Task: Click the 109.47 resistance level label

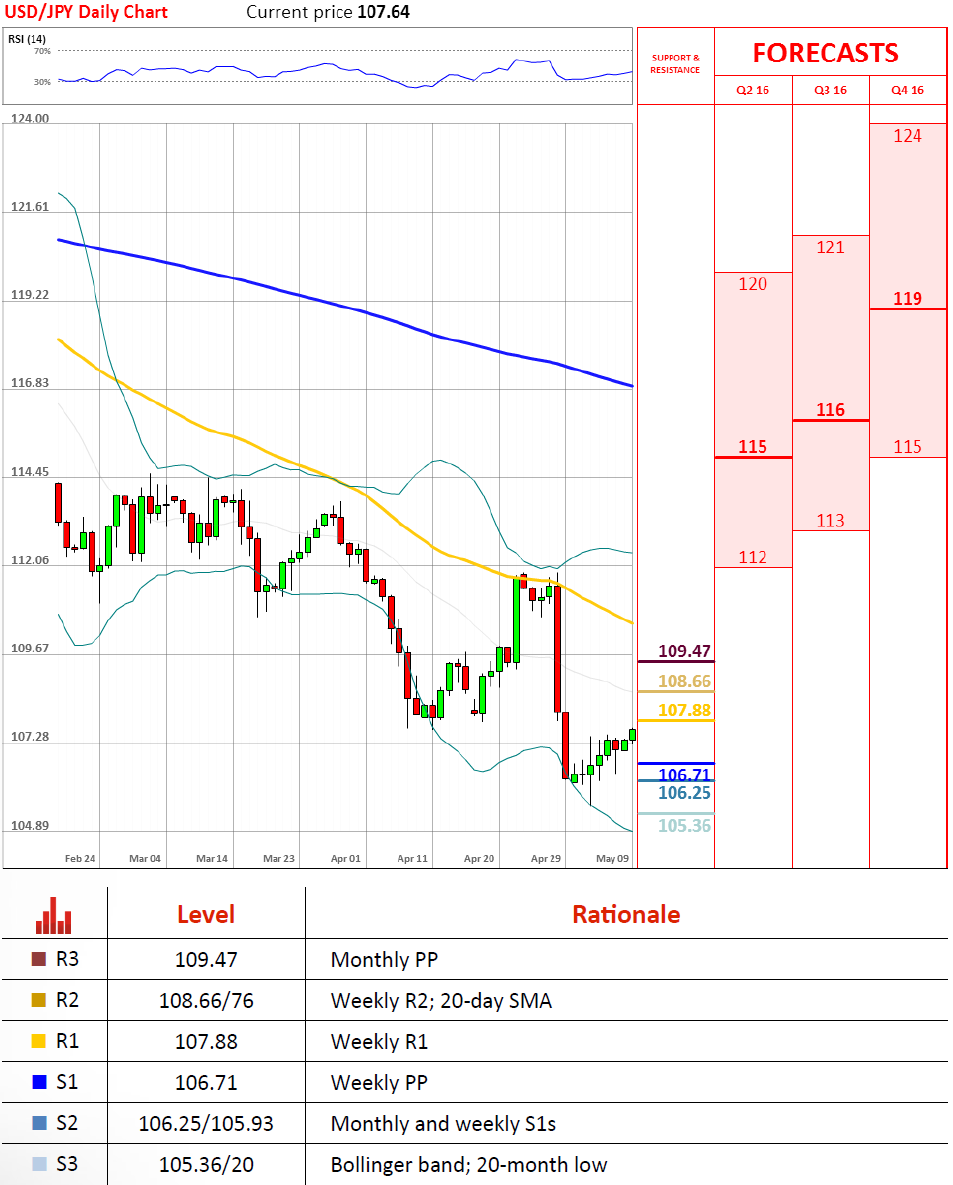Action: coord(685,651)
